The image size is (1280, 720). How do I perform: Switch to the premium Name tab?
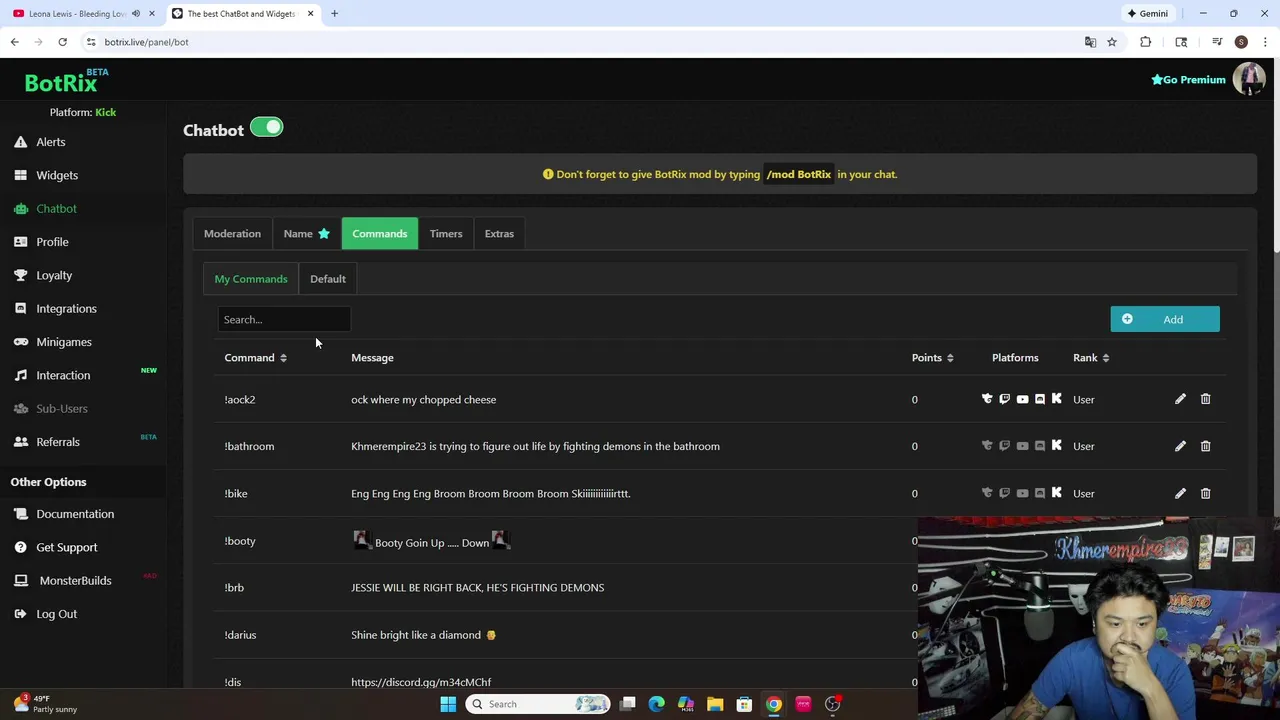(306, 233)
